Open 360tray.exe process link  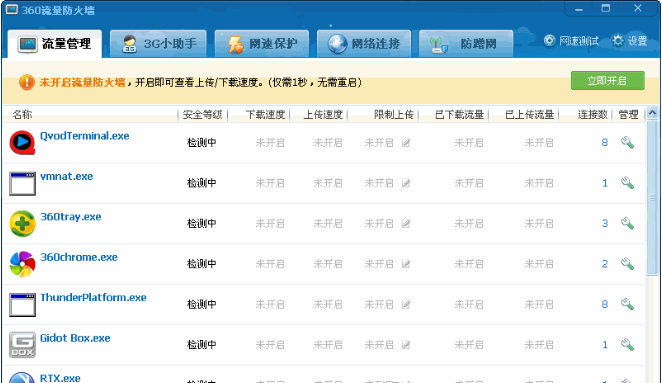click(71, 217)
